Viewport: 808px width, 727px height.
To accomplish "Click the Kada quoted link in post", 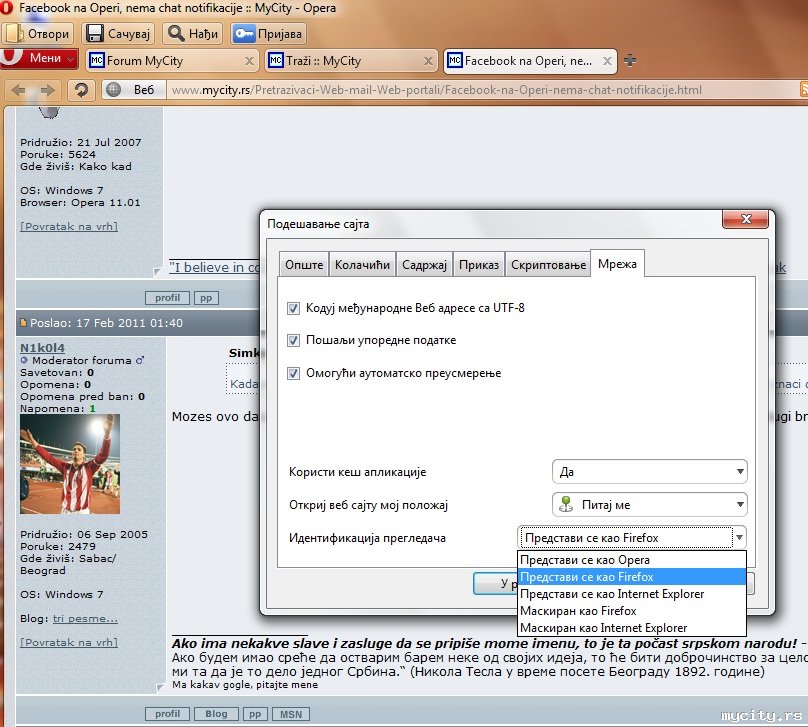I will (244, 384).
